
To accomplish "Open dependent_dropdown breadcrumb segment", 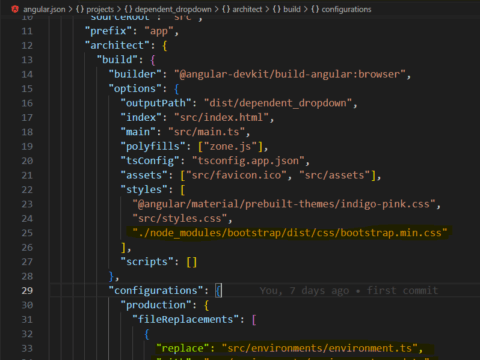I will coord(168,9).
